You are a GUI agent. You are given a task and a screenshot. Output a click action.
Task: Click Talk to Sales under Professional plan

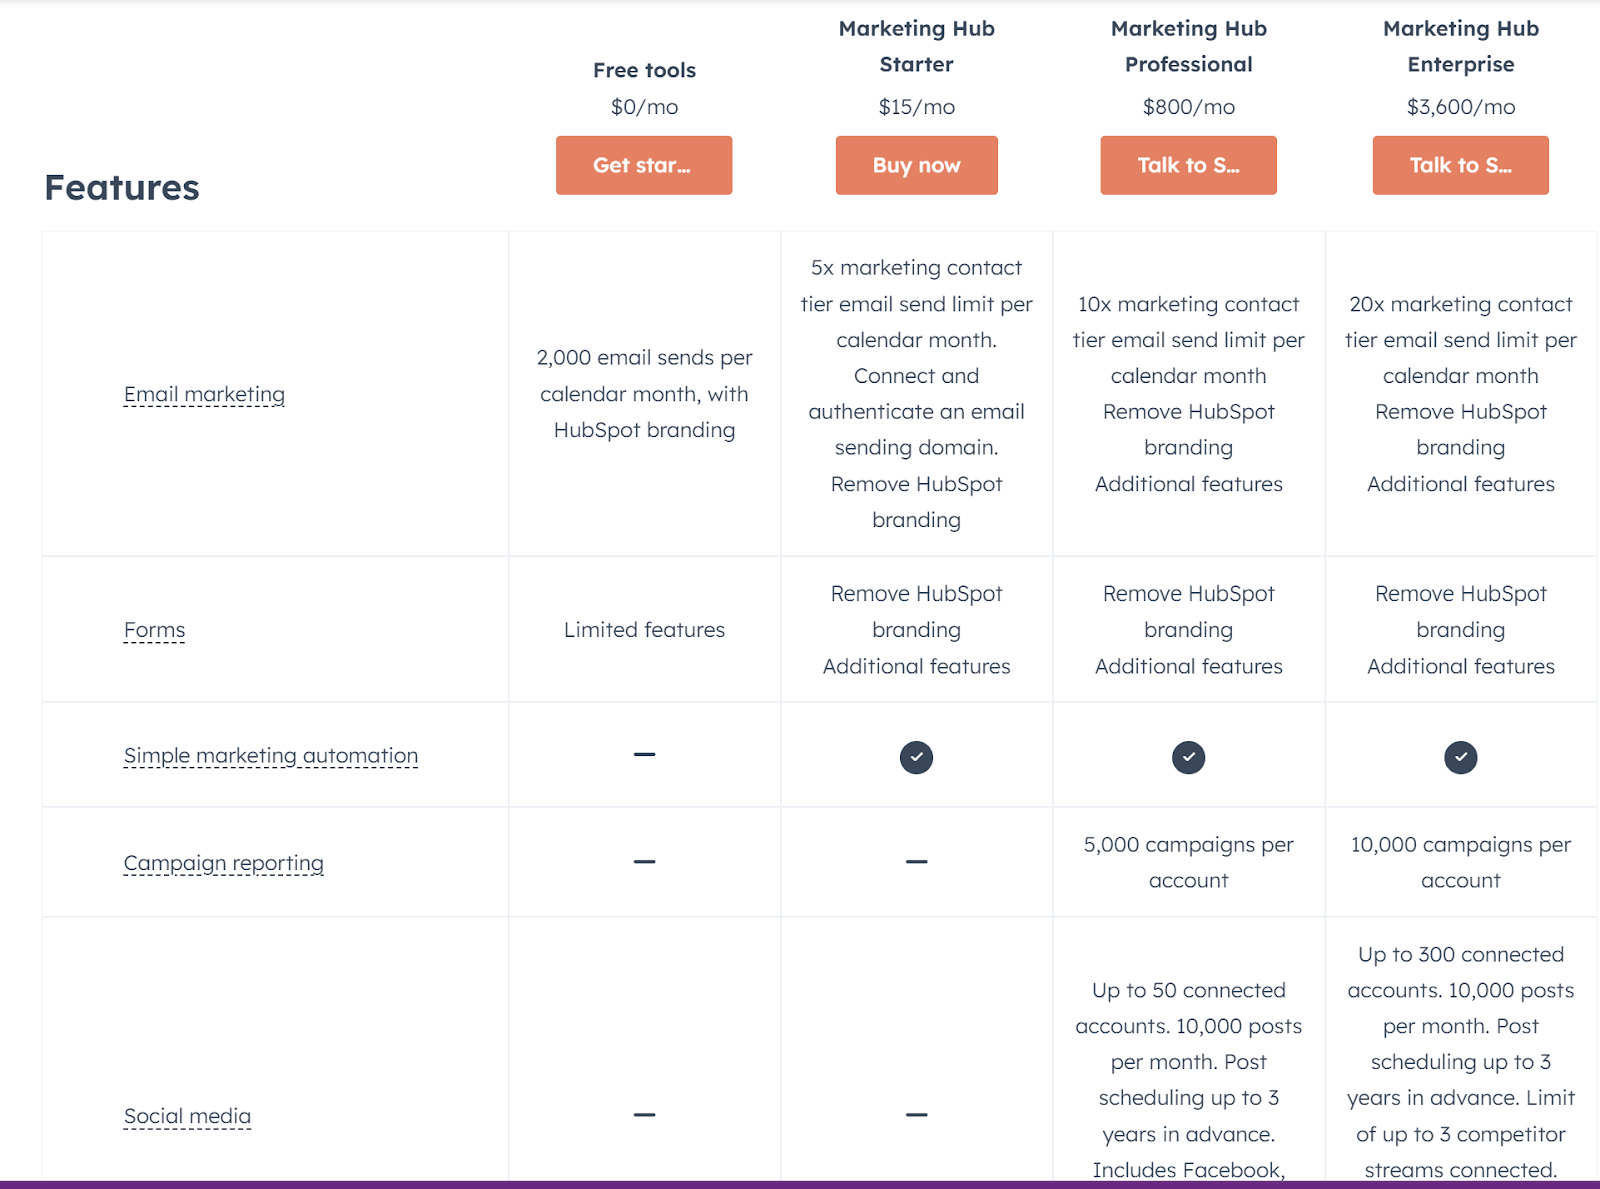[x=1188, y=165]
